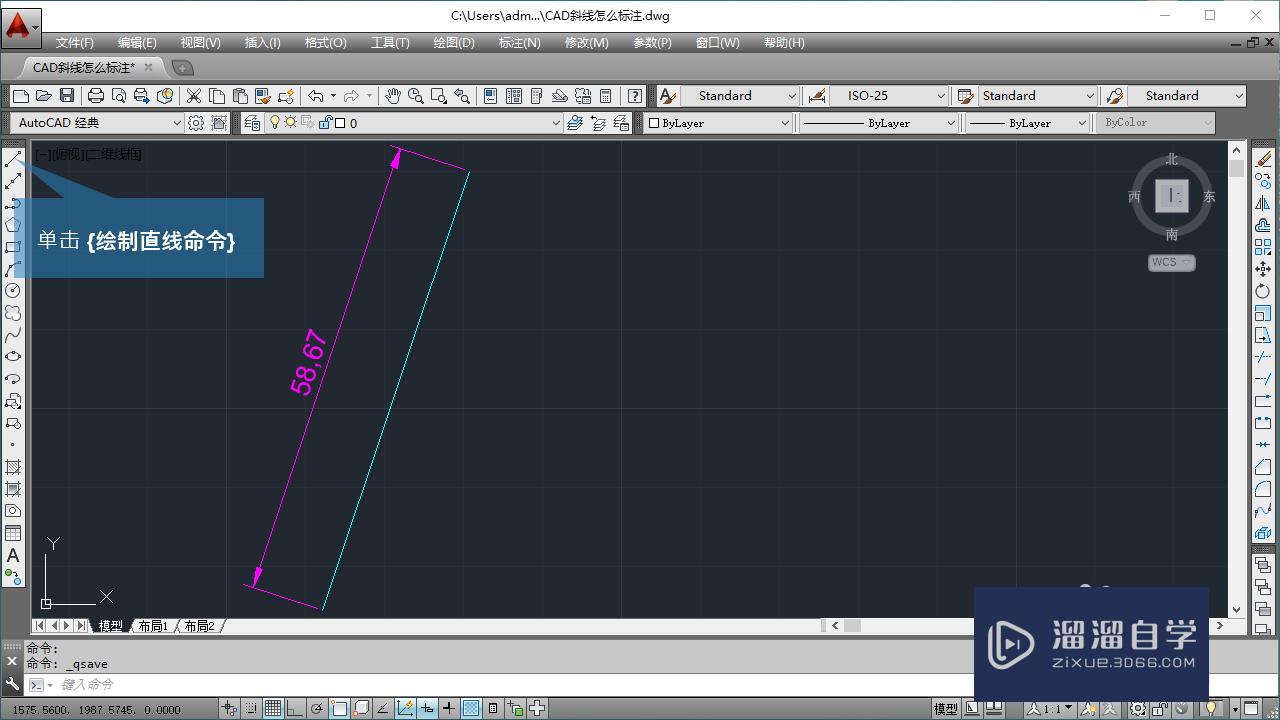Expand the ByLayer lineweight dropdown
The height and width of the screenshot is (720, 1280).
[1027, 123]
